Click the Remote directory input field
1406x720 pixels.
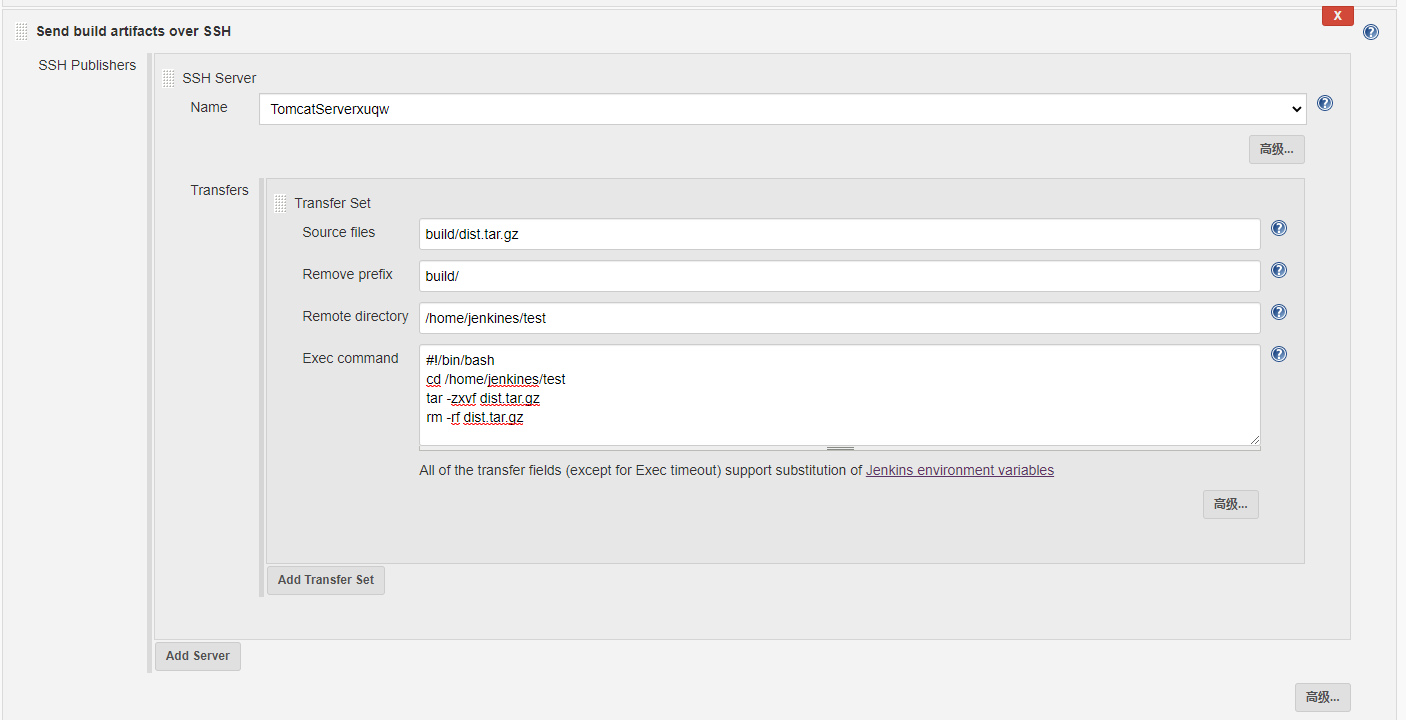coord(839,318)
